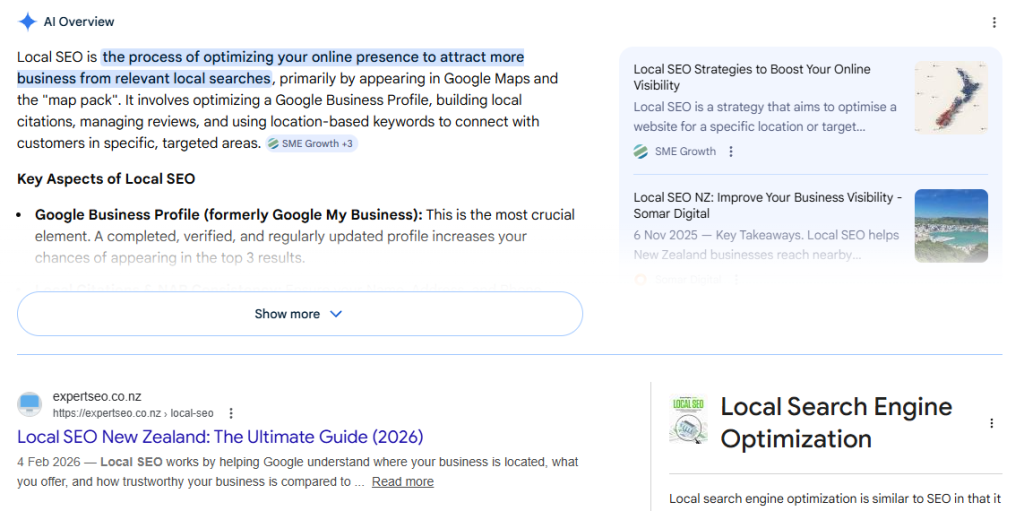Viewport: 1024px width, 511px height.
Task: Click the SME Growth source name in card
Action: (685, 152)
